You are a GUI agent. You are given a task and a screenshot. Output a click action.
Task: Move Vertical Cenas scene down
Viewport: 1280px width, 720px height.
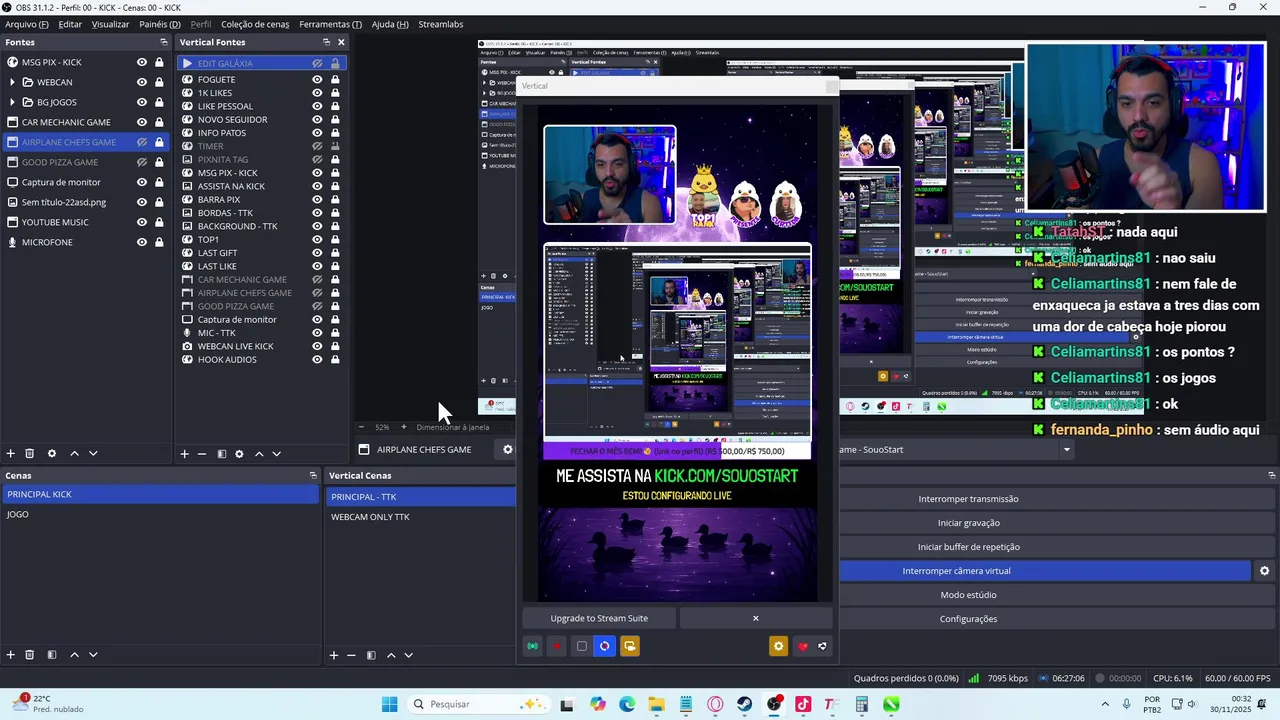point(408,655)
